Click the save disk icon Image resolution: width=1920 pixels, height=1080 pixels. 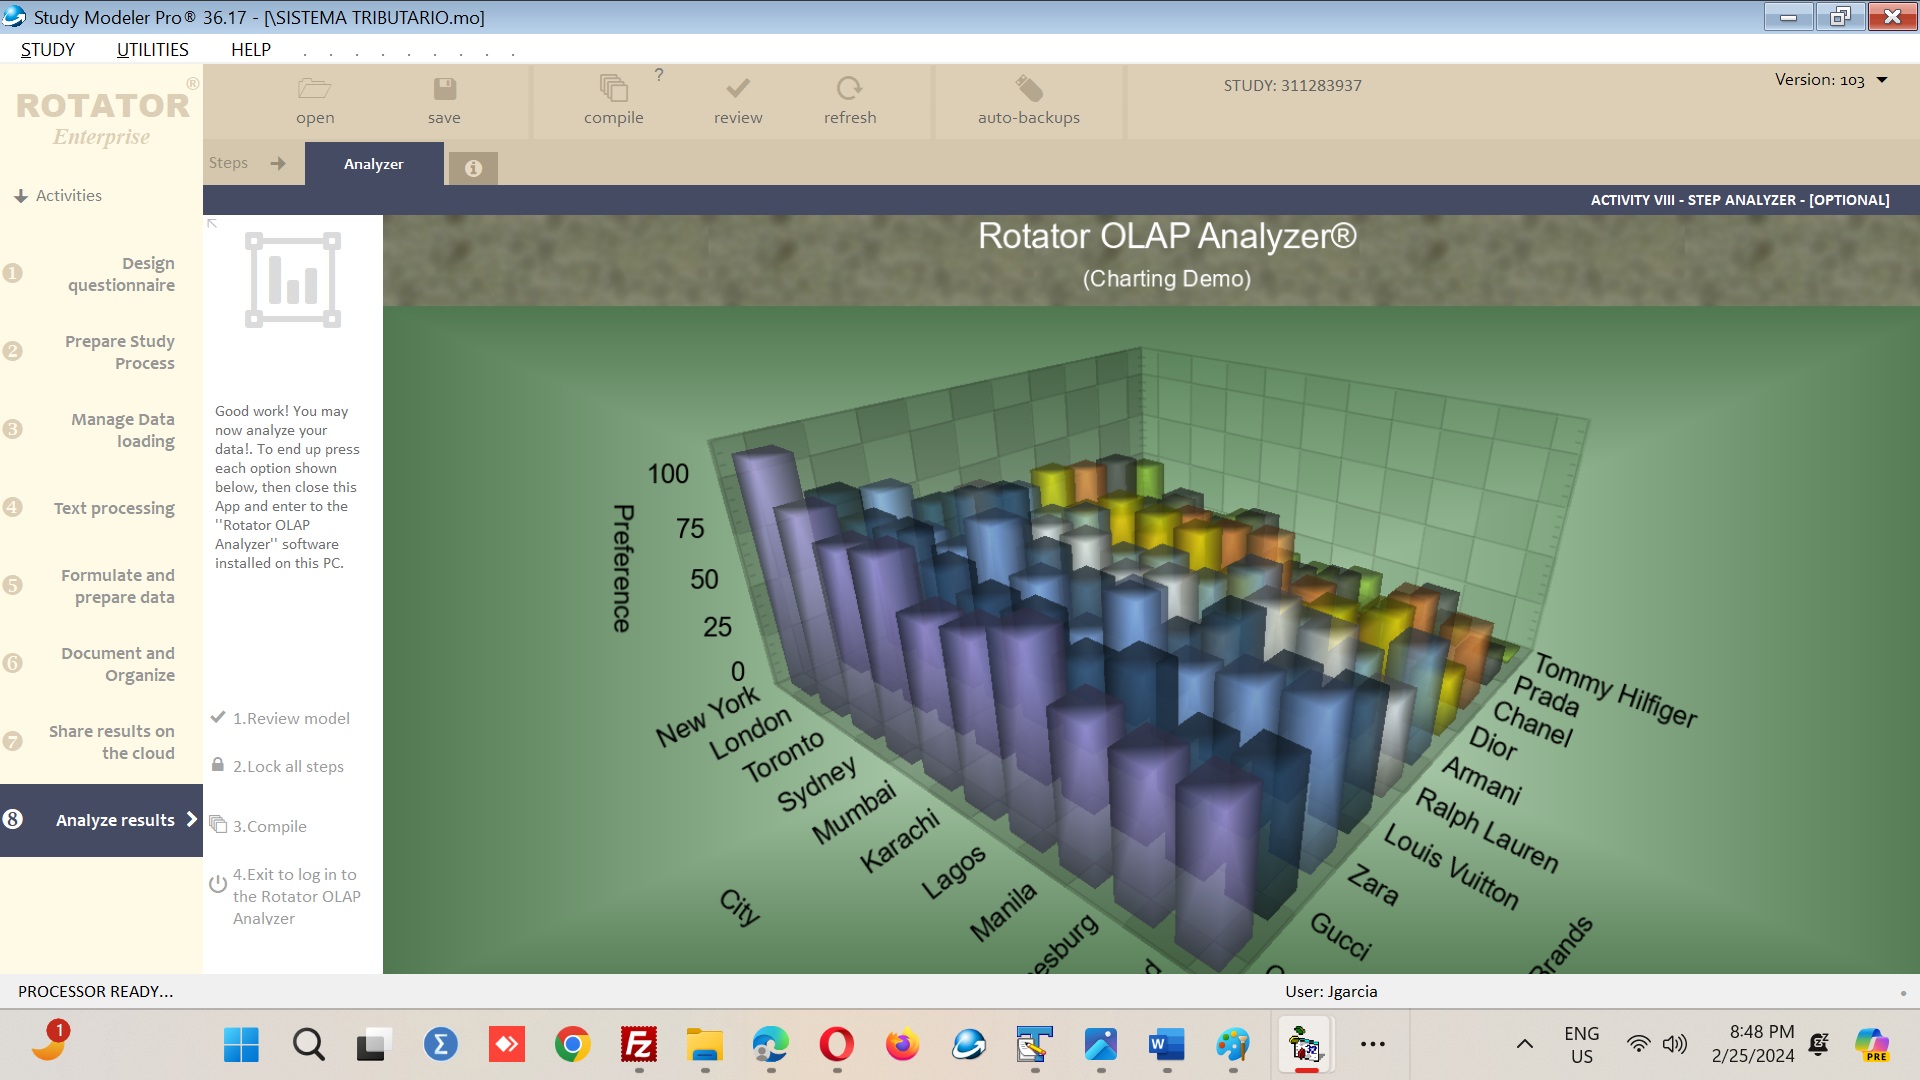click(444, 89)
